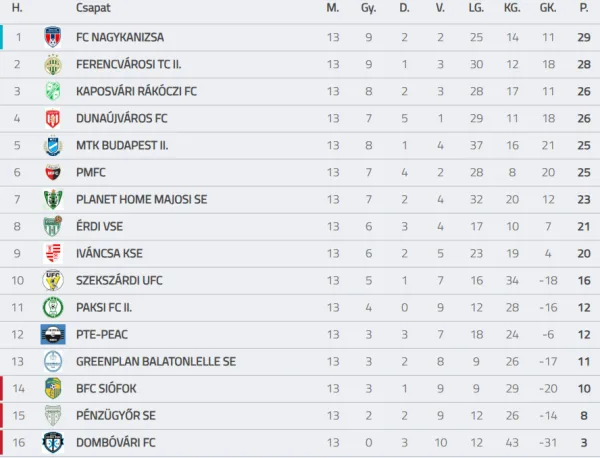The height and width of the screenshot is (458, 600).
Task: Click the PMFC team crest
Action: pyautogui.click(x=53, y=173)
